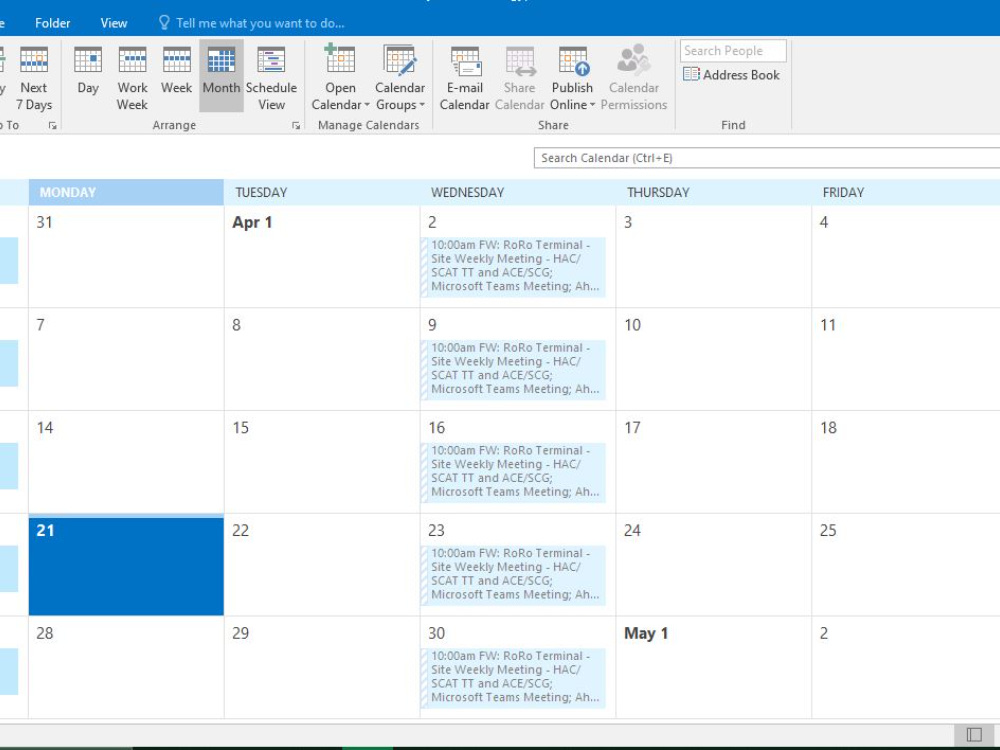The width and height of the screenshot is (1000, 750).
Task: Open Calendar Permissions
Action: [633, 78]
